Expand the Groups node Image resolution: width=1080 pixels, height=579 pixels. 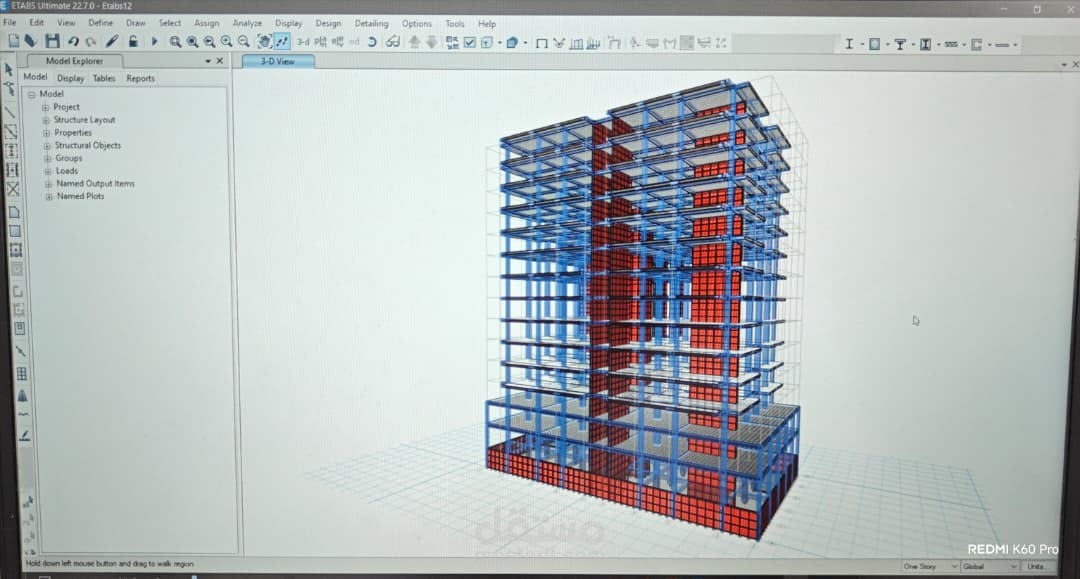click(48, 158)
